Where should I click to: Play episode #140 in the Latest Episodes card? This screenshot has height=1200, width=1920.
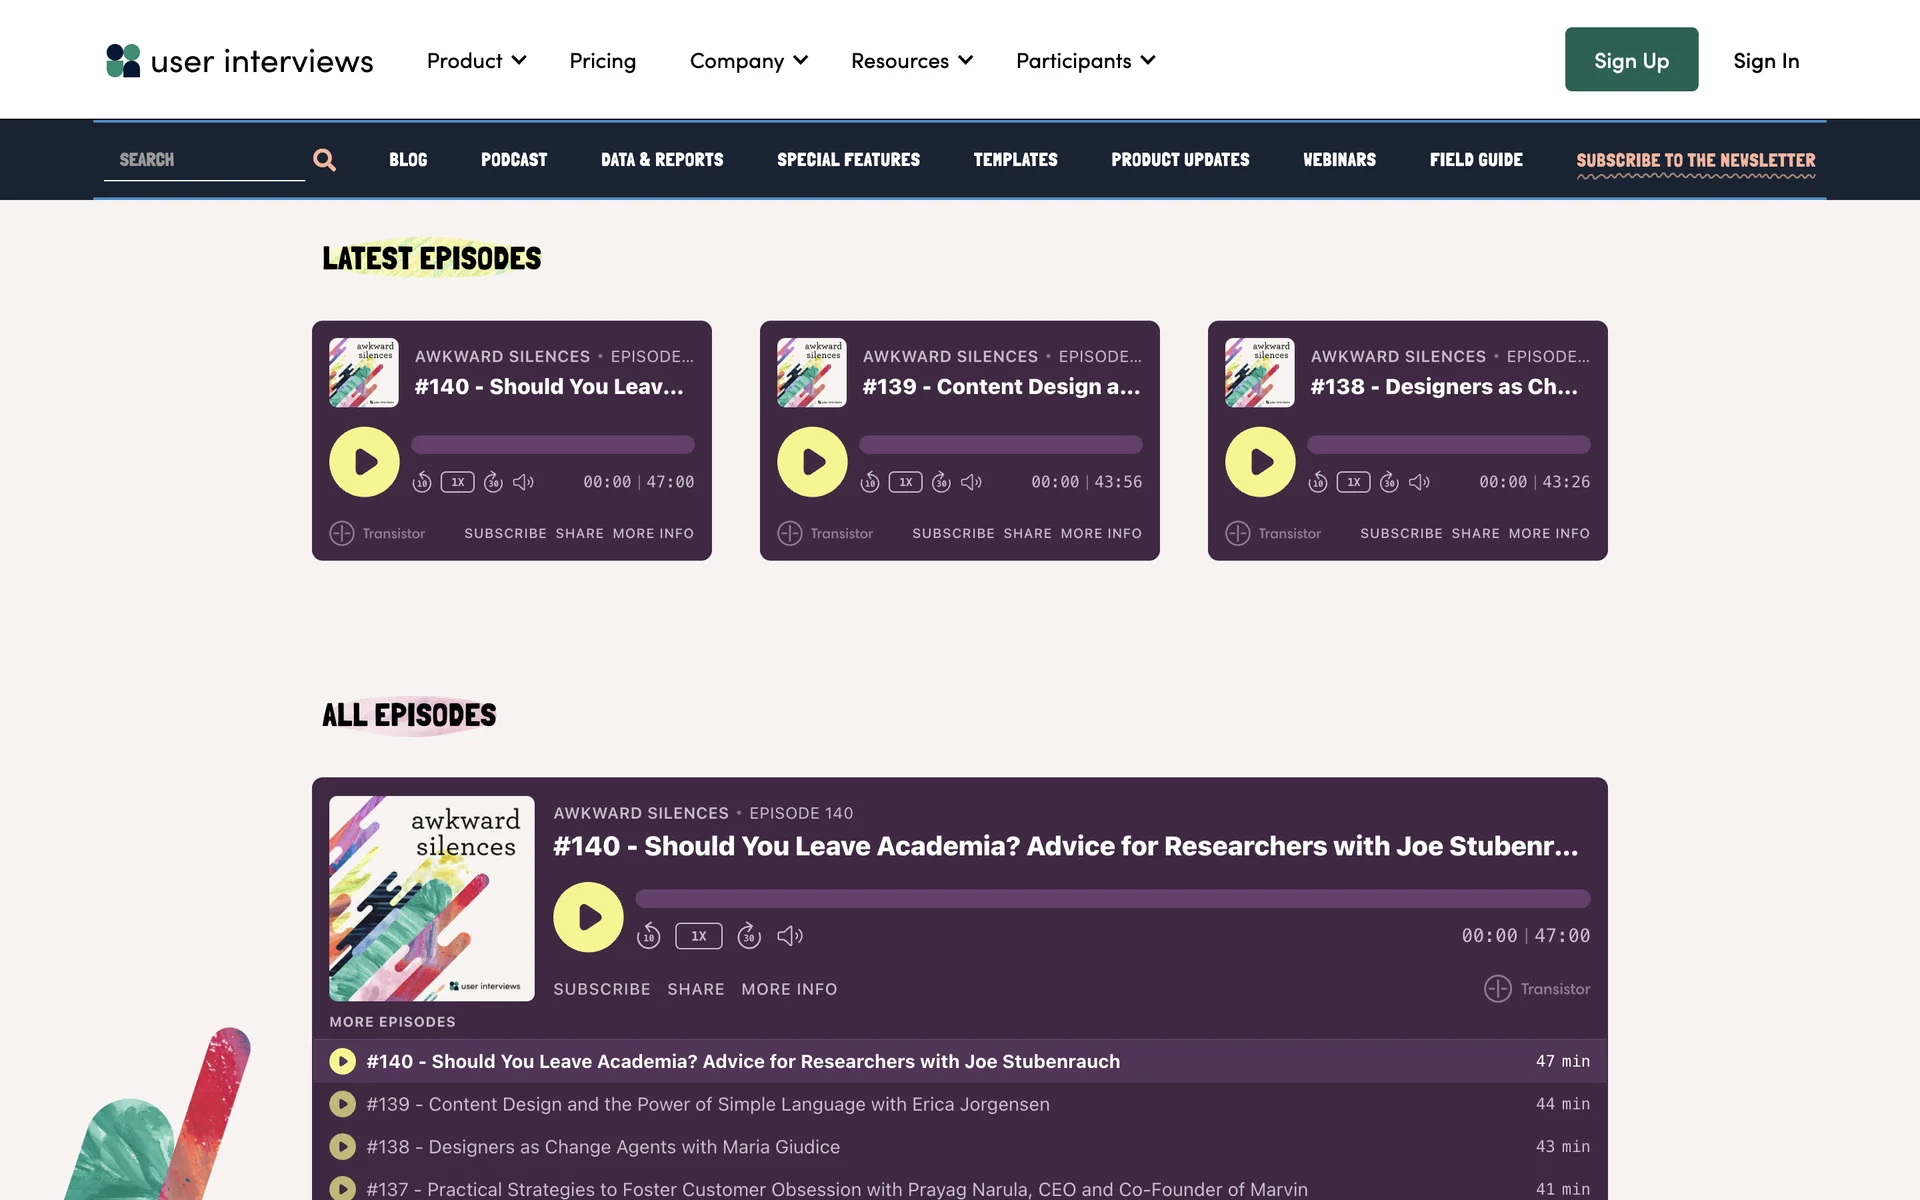365,462
